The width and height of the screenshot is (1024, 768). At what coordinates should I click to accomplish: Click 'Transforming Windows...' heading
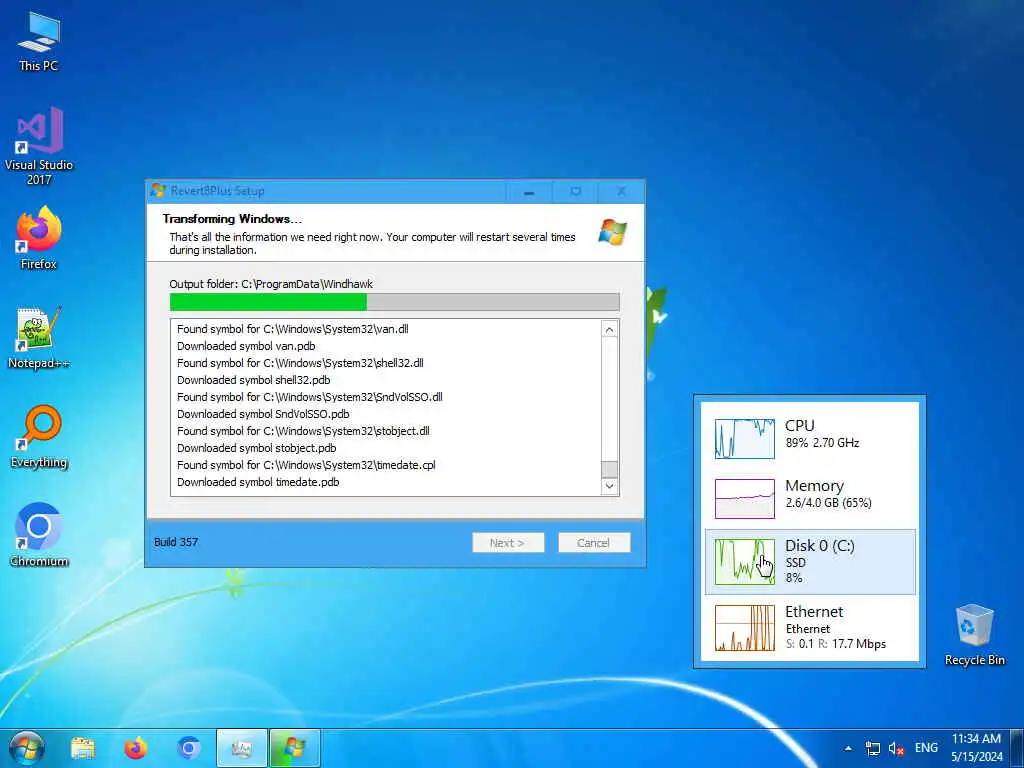pyautogui.click(x=232, y=219)
